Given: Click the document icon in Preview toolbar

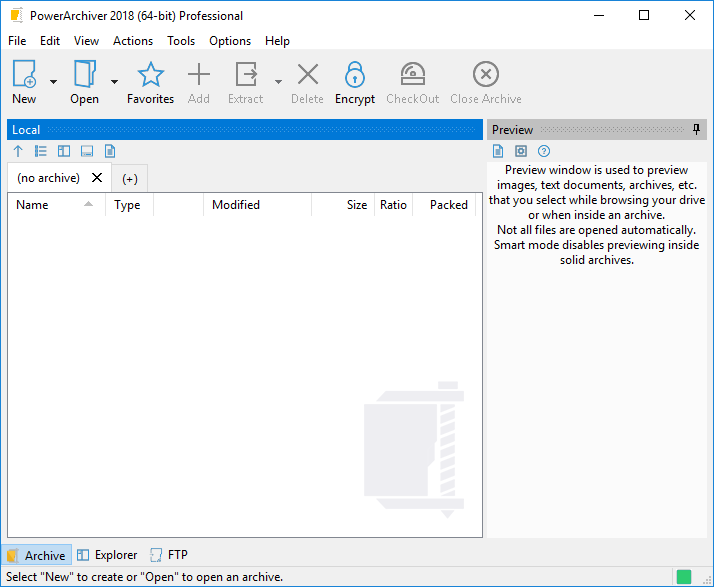Looking at the screenshot, I should [x=498, y=151].
